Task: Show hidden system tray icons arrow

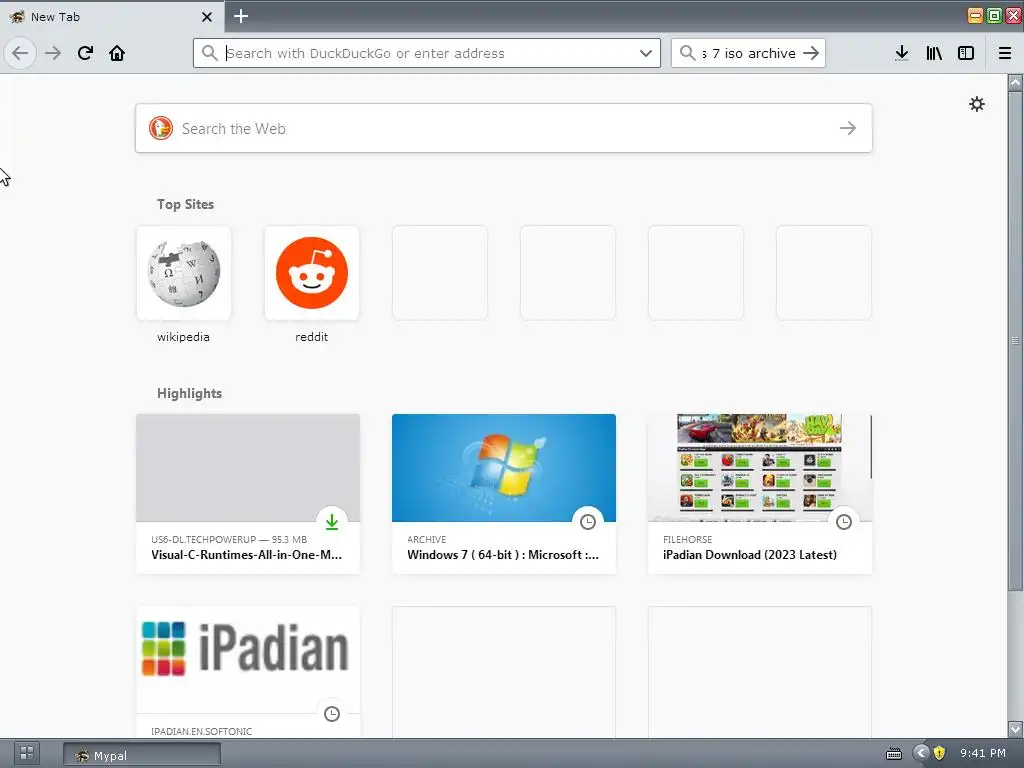Action: tap(921, 753)
